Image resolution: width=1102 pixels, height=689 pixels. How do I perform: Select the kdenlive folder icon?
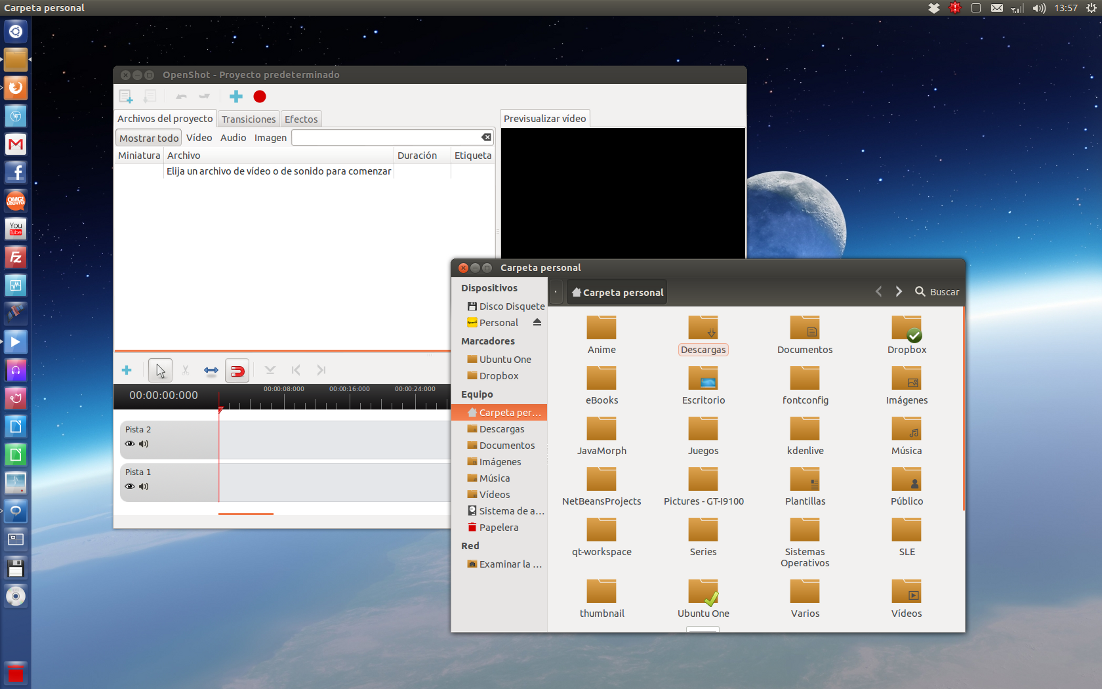point(805,429)
